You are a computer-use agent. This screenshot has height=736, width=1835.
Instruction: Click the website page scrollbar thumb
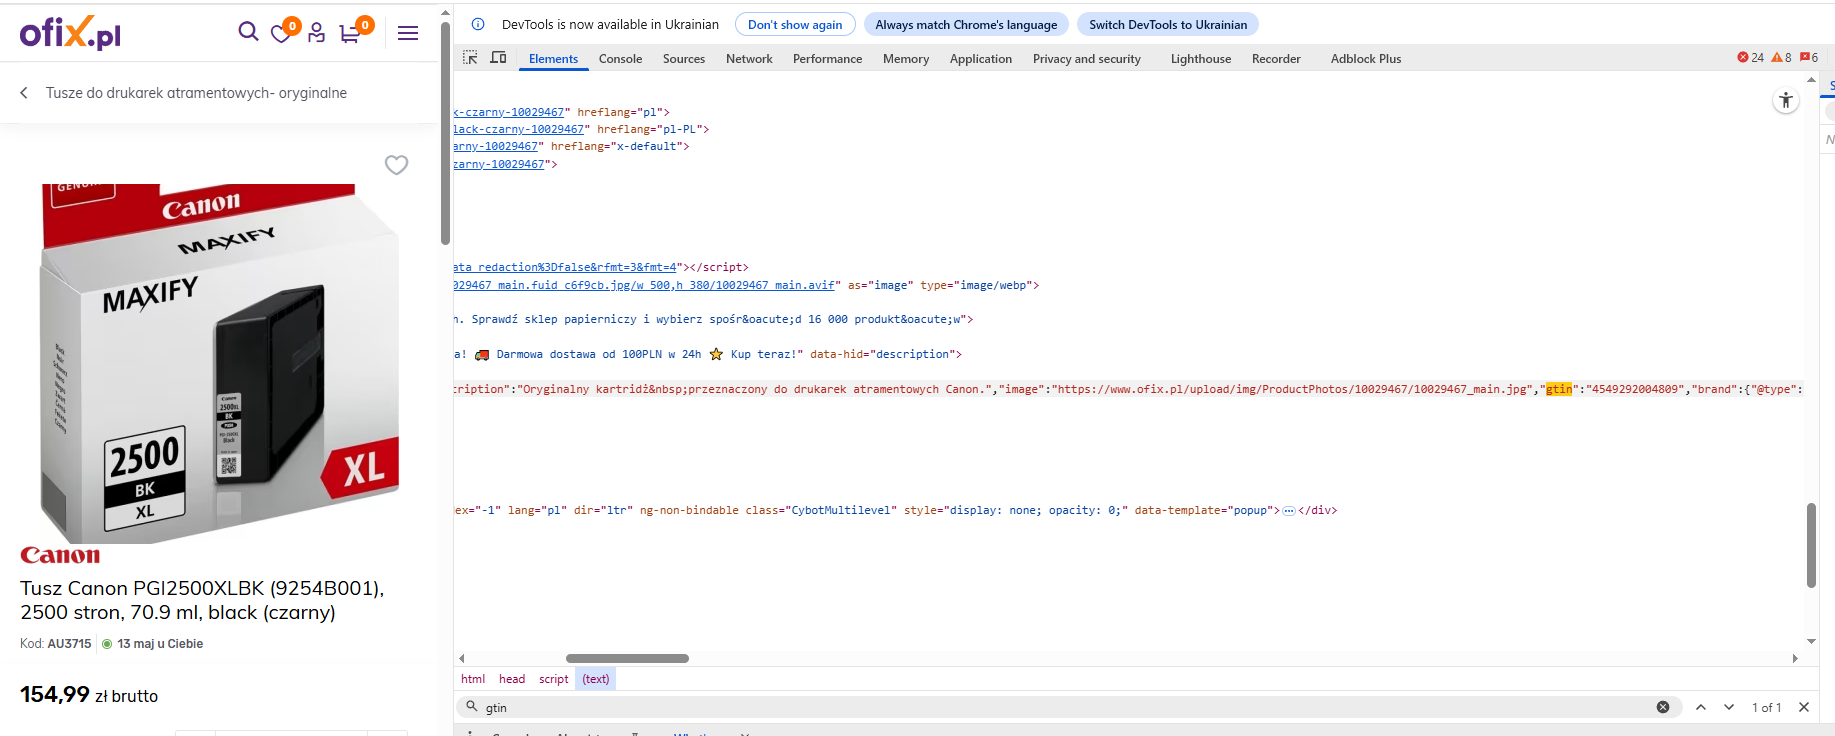click(x=445, y=133)
